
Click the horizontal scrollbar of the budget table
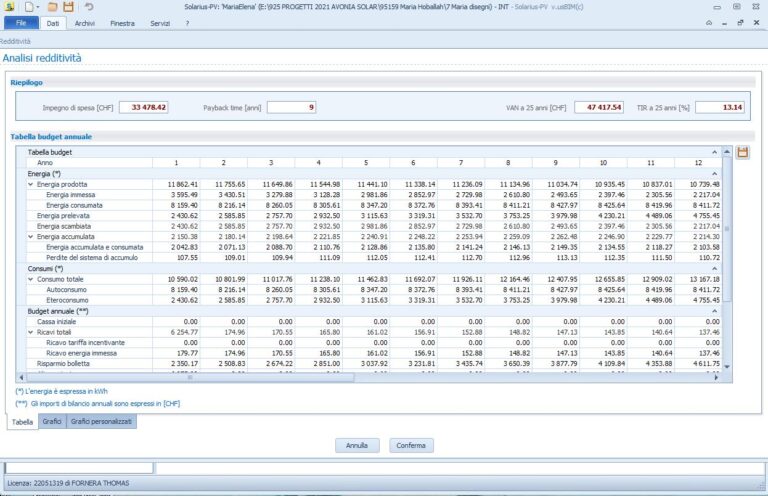point(190,378)
